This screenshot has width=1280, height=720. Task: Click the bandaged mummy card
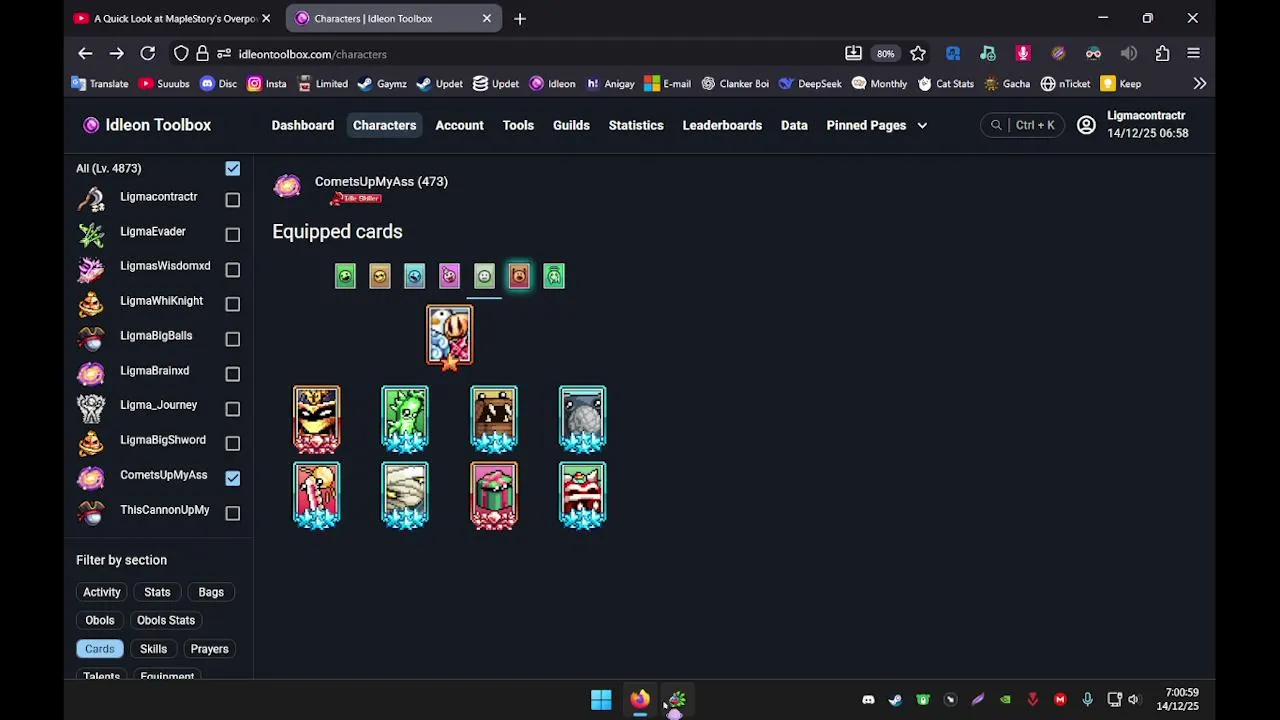coord(405,495)
